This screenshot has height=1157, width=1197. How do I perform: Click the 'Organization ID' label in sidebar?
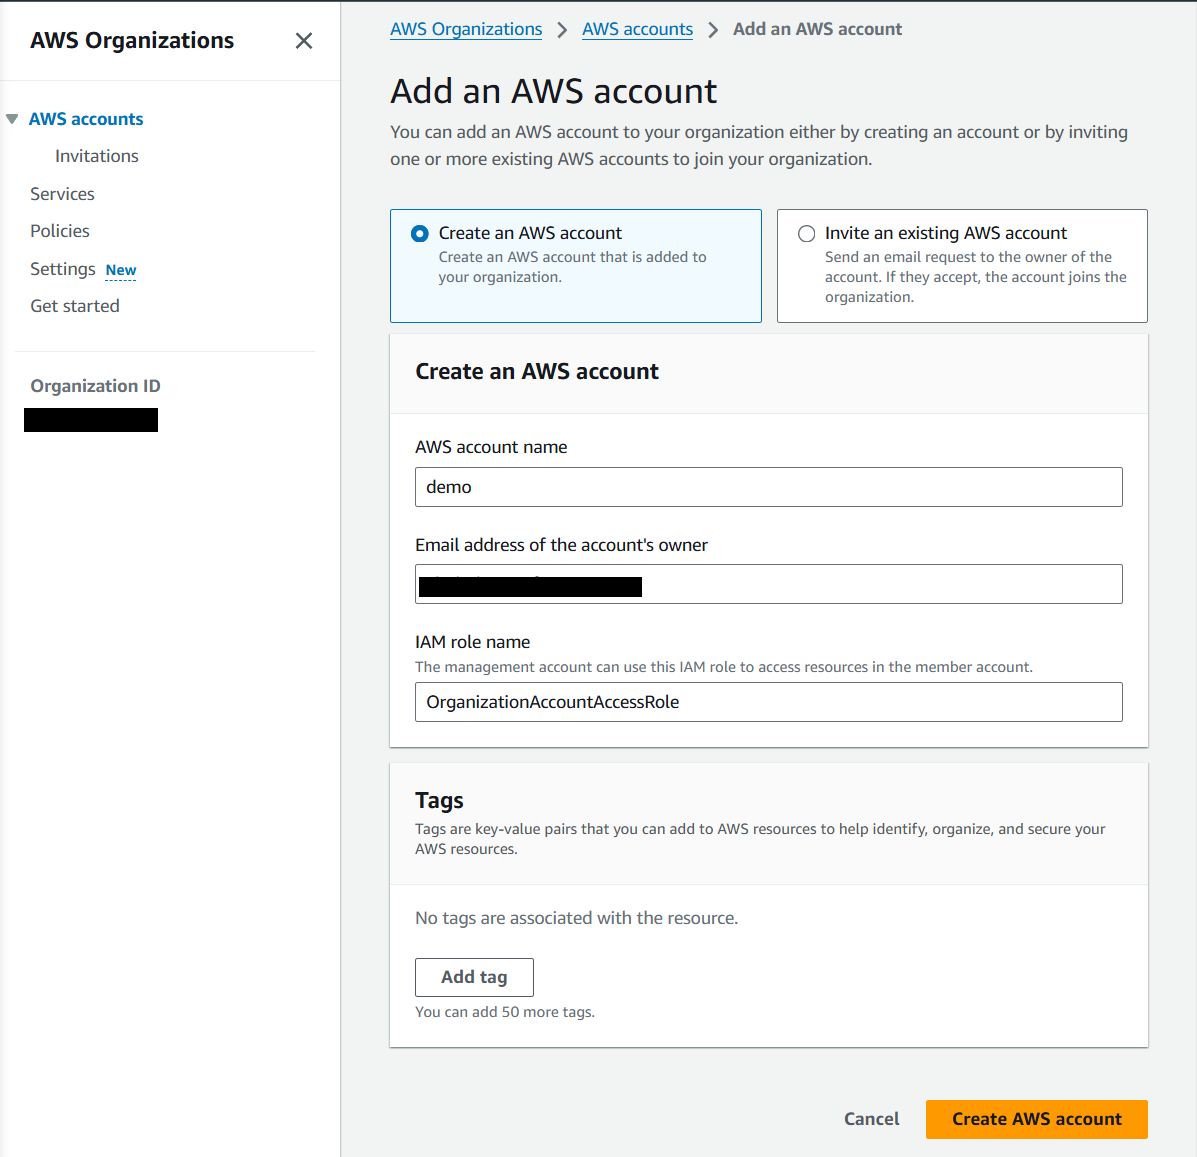(95, 386)
